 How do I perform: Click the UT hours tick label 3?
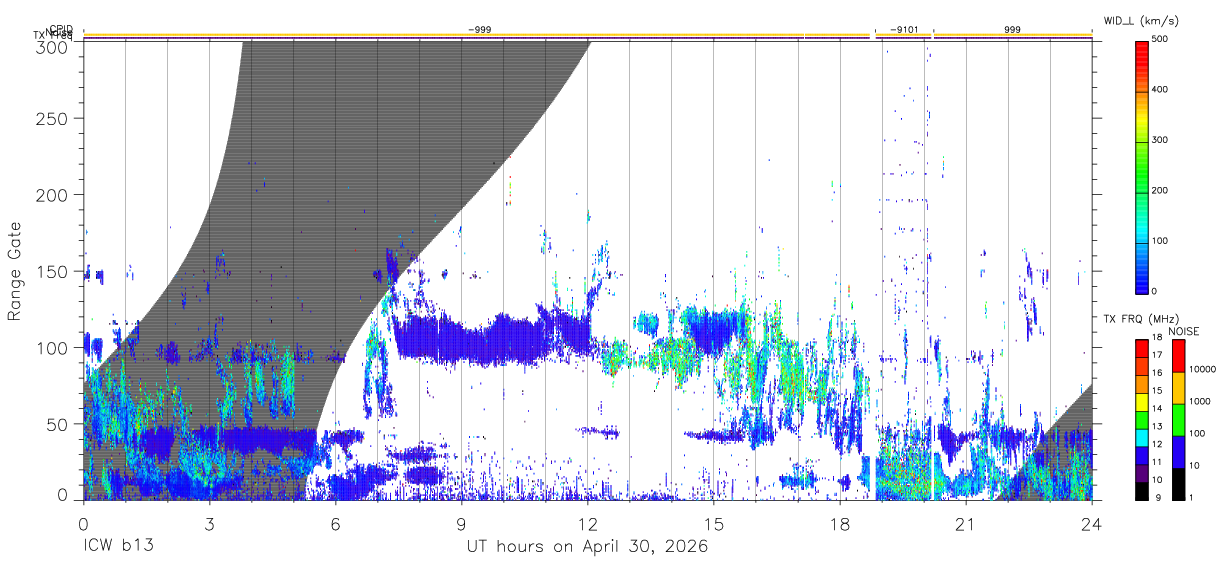point(209,523)
